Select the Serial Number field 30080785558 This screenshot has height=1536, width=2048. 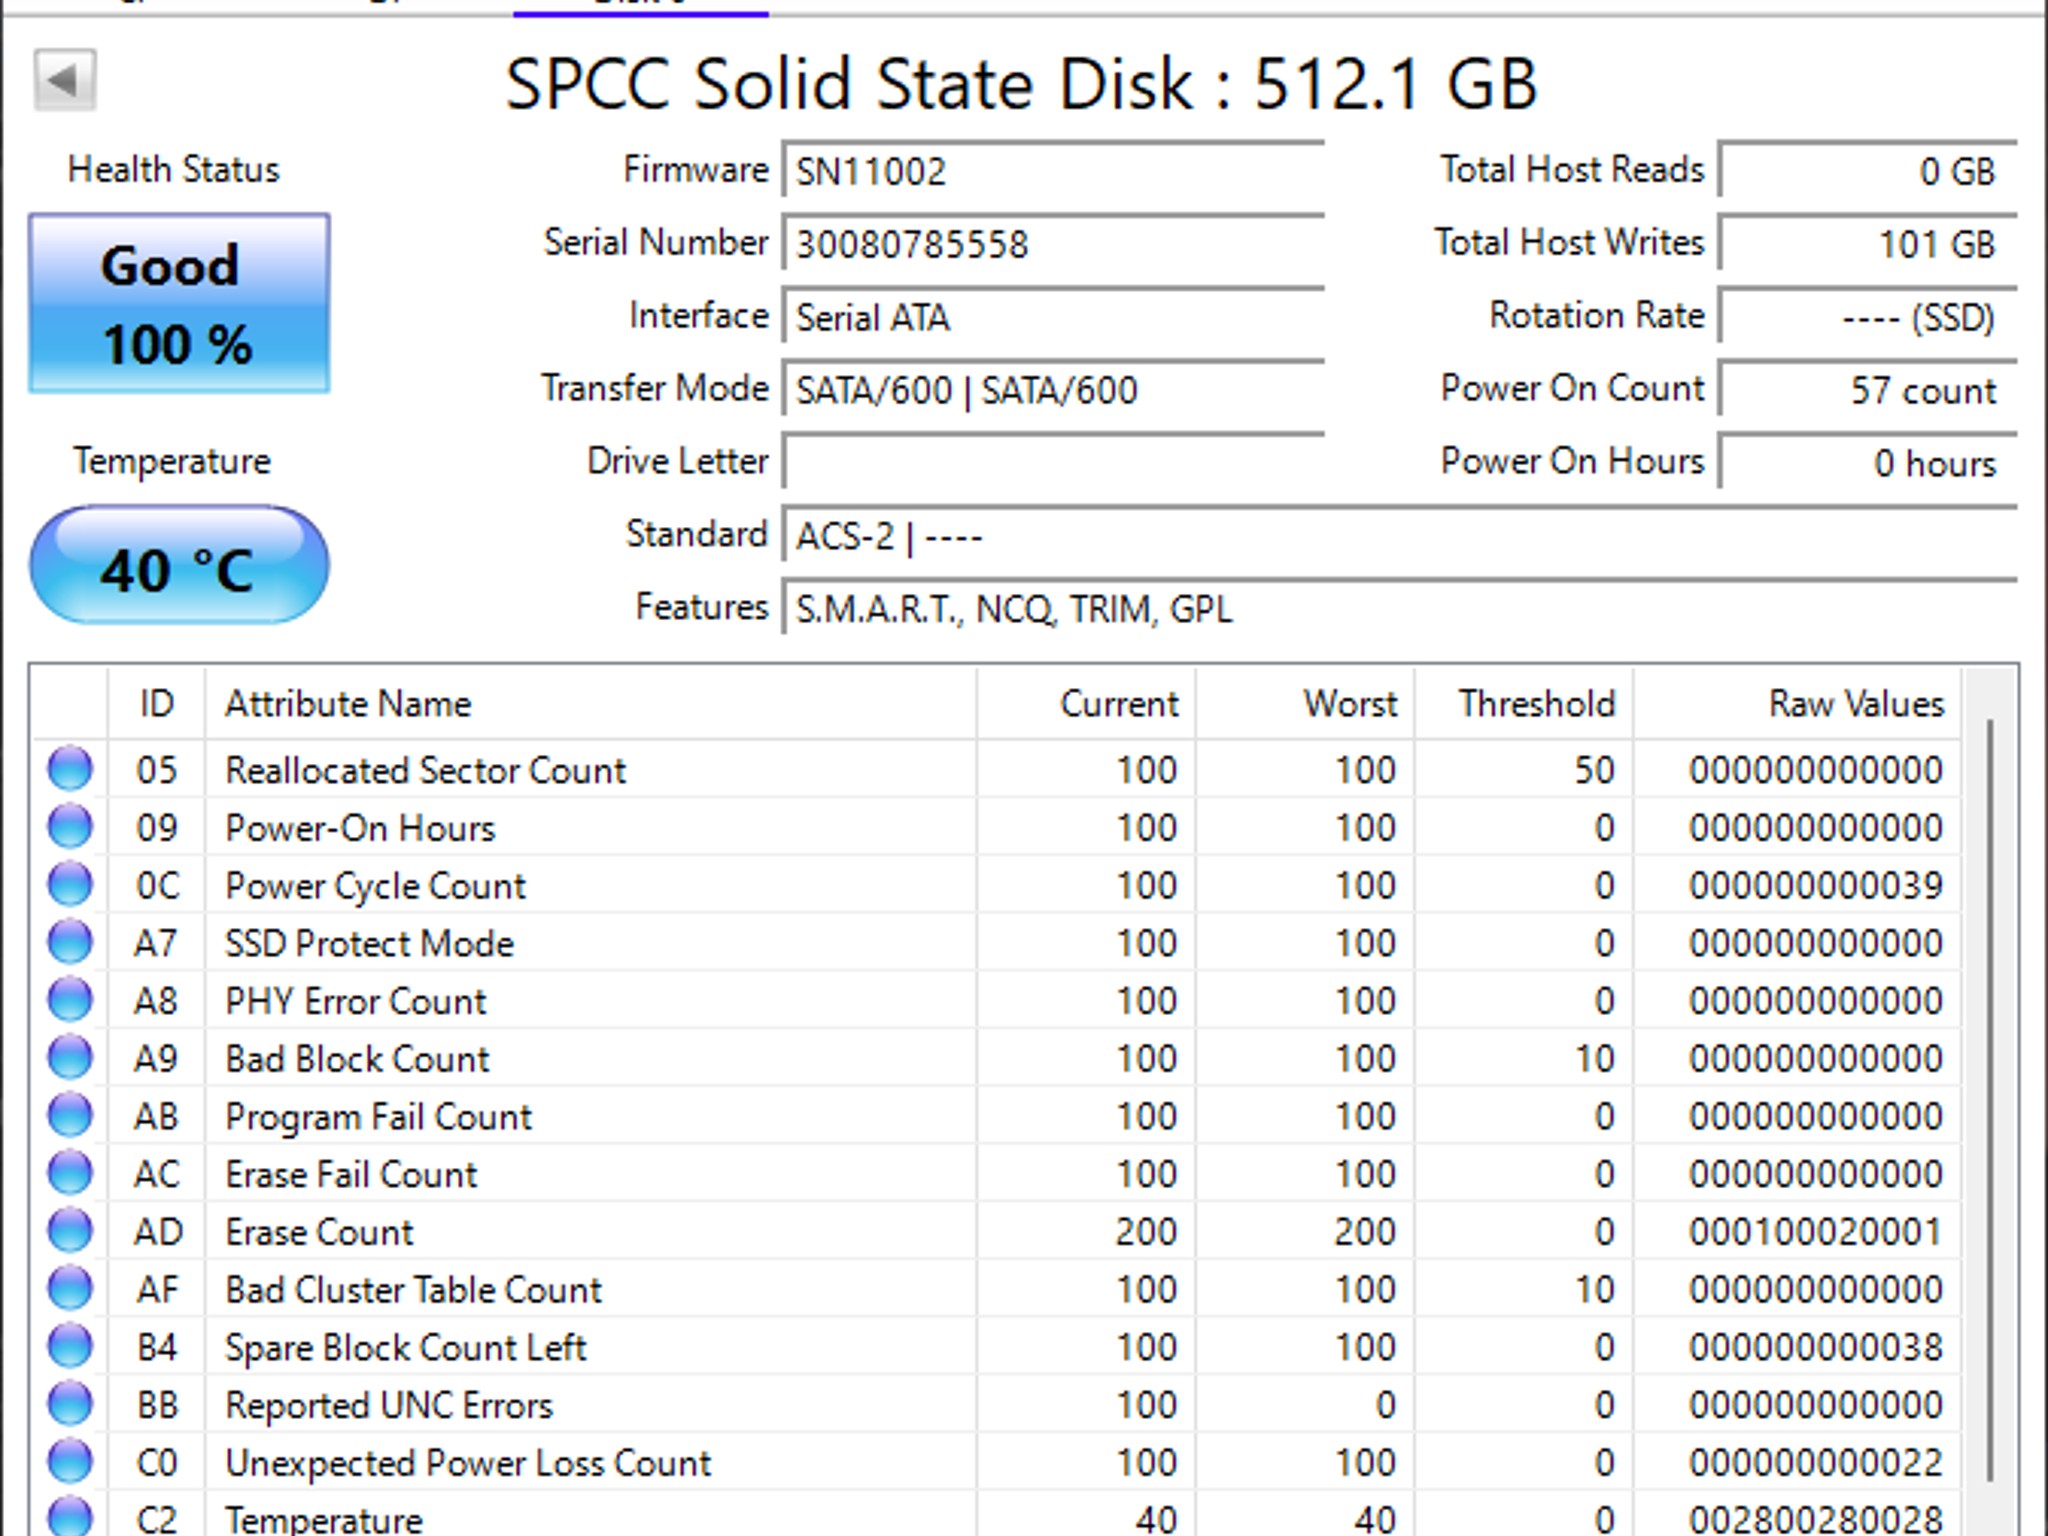1053,244
